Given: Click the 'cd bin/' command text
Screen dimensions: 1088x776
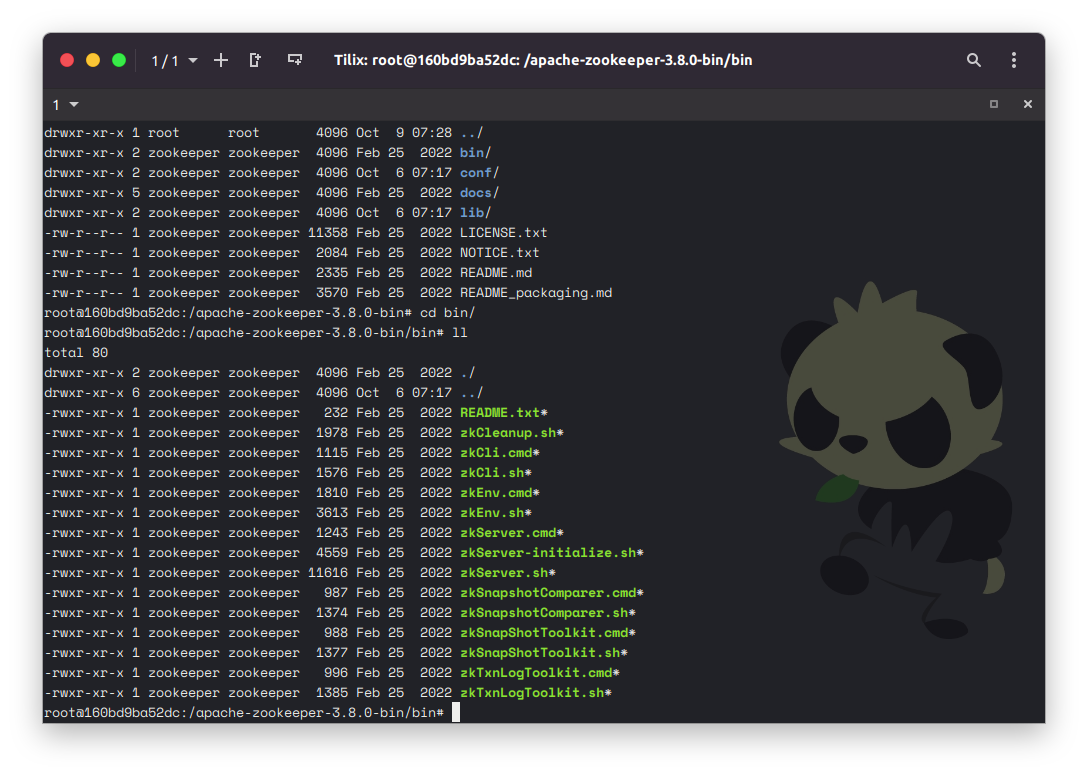Looking at the screenshot, I should (448, 313).
